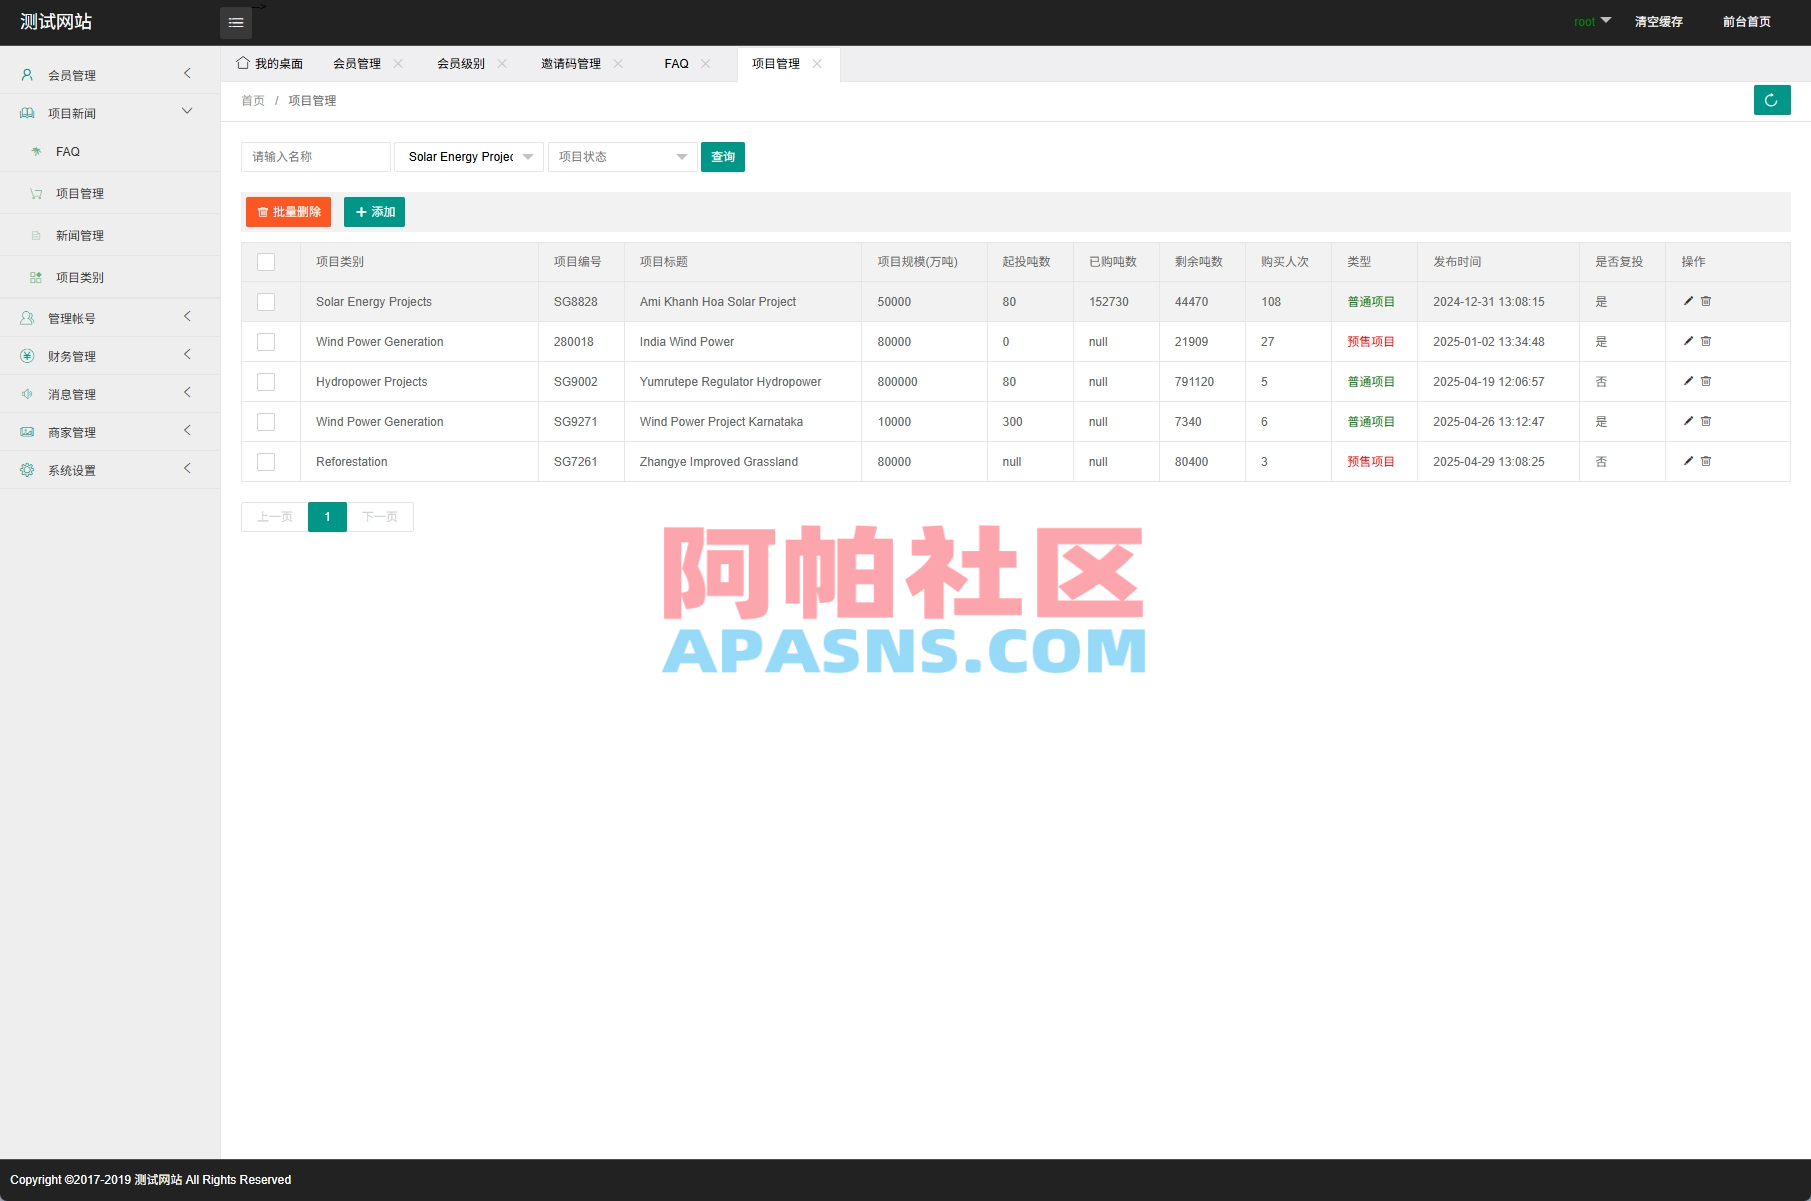1811x1201 pixels.
Task: Click page 1 in pagination
Action: (327, 516)
